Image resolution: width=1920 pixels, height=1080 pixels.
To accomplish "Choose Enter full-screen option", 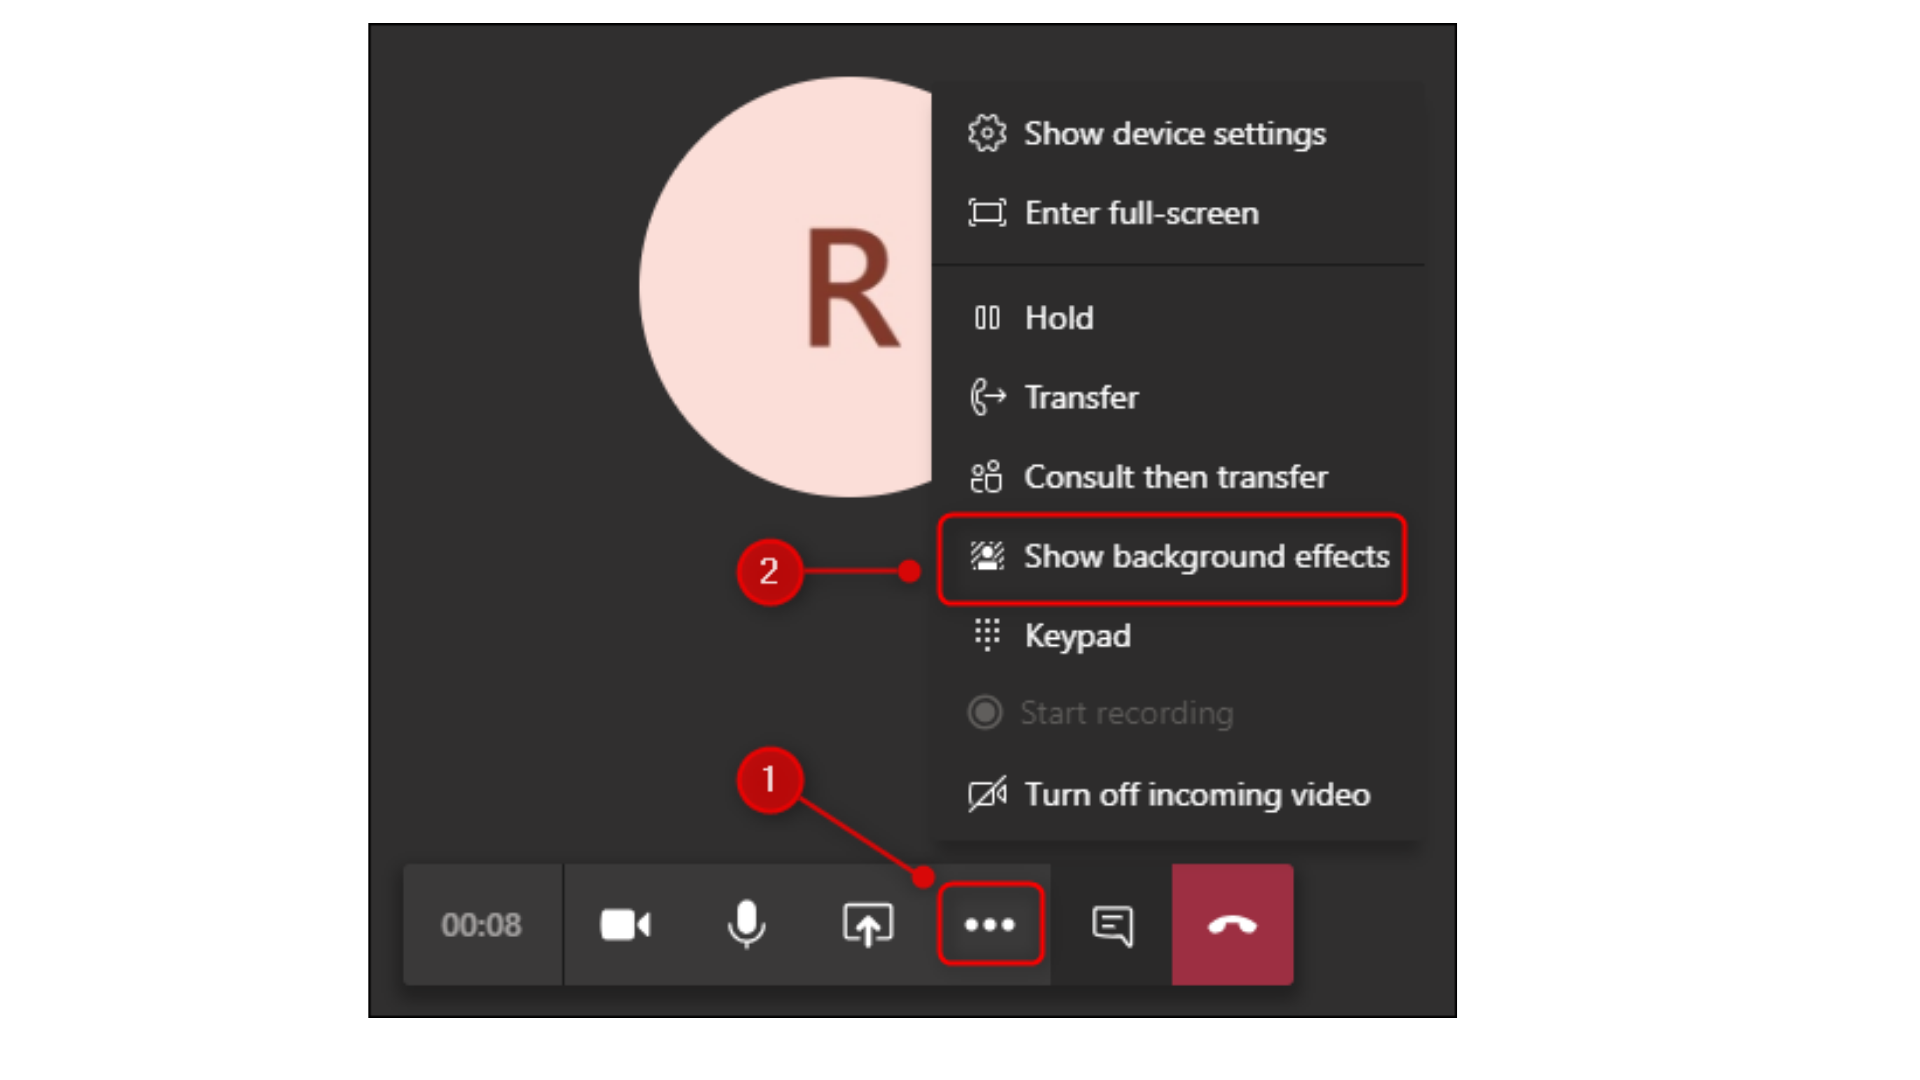I will pos(1141,213).
